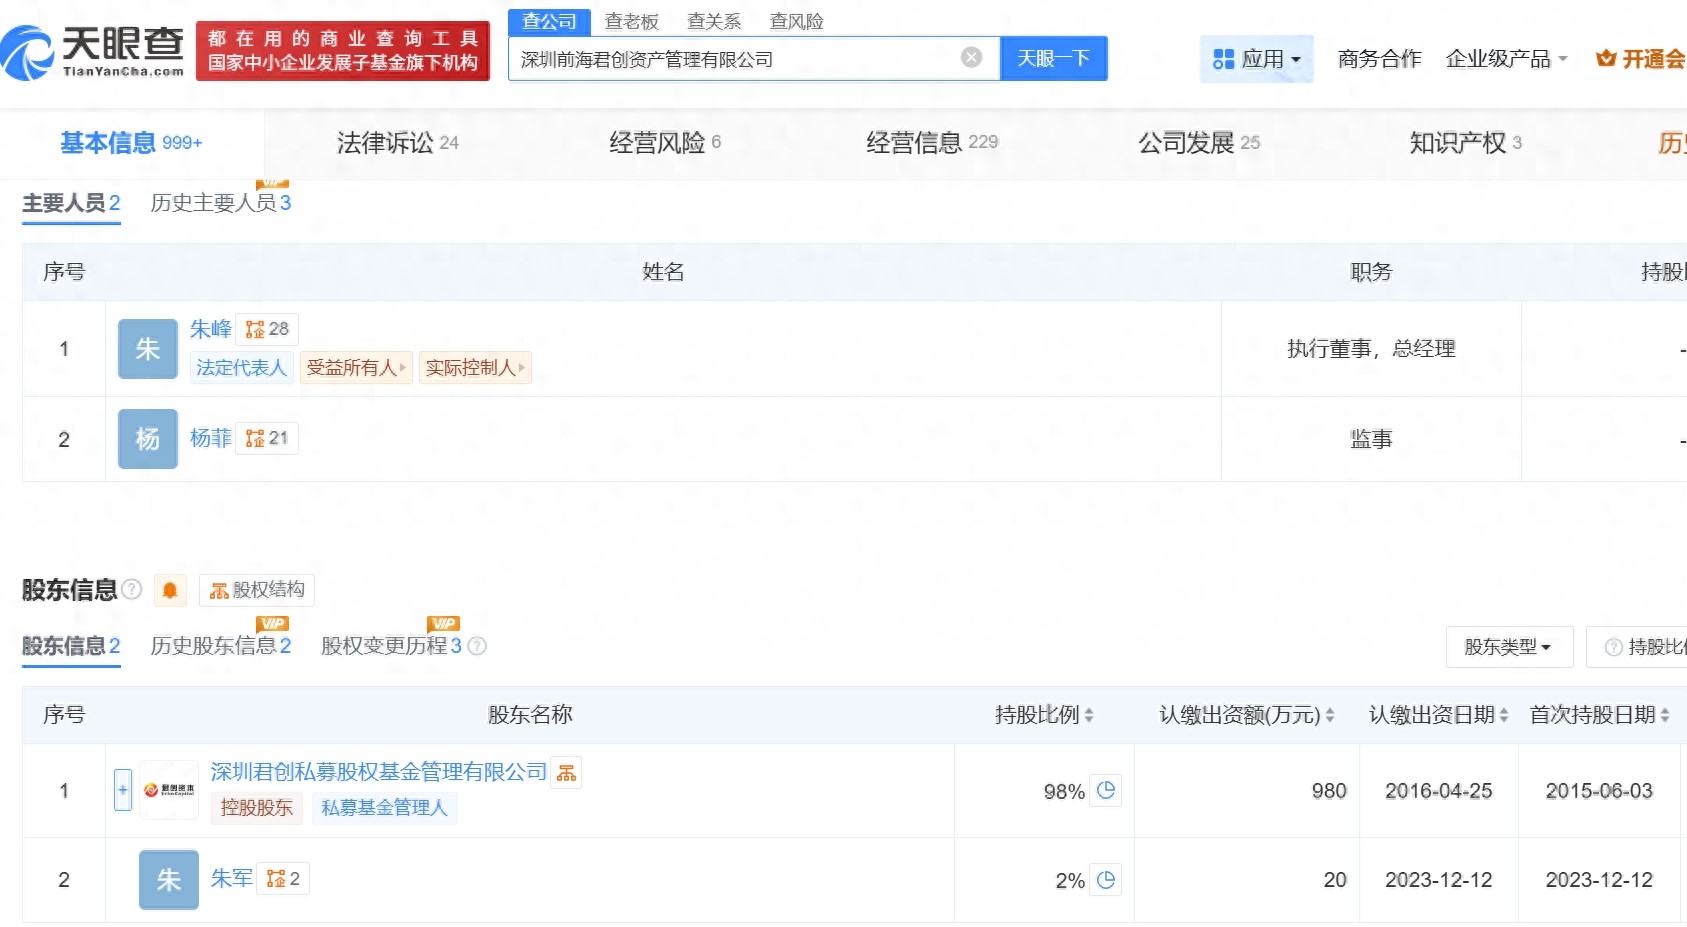Open 朱峰's 28 related companies badge
The height and width of the screenshot is (927, 1687).
pyautogui.click(x=267, y=329)
